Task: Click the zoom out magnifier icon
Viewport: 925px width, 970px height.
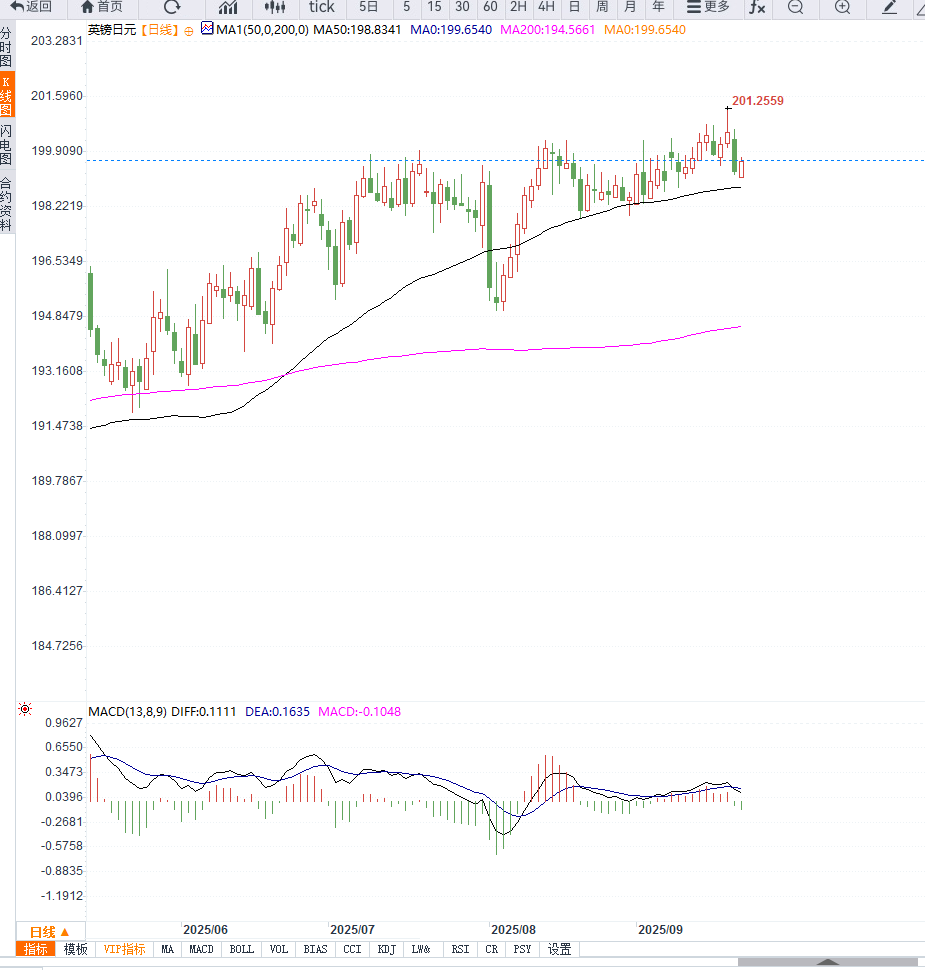Action: click(x=796, y=7)
